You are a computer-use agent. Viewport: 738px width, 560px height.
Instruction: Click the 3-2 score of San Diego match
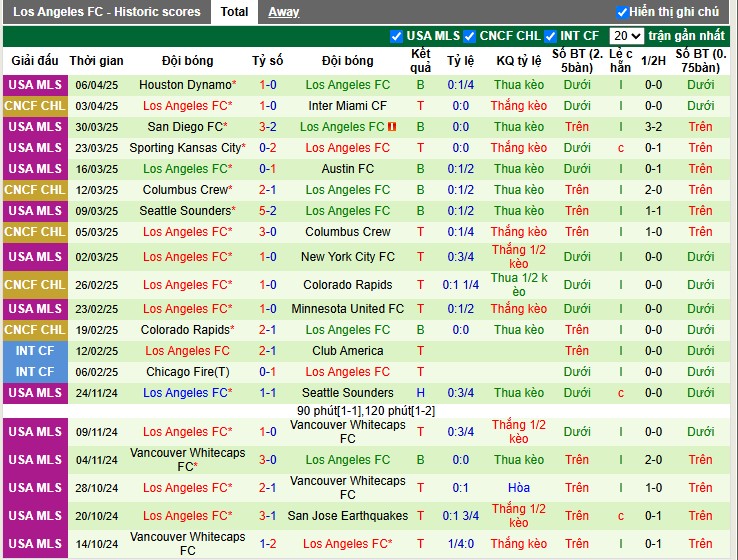(267, 127)
